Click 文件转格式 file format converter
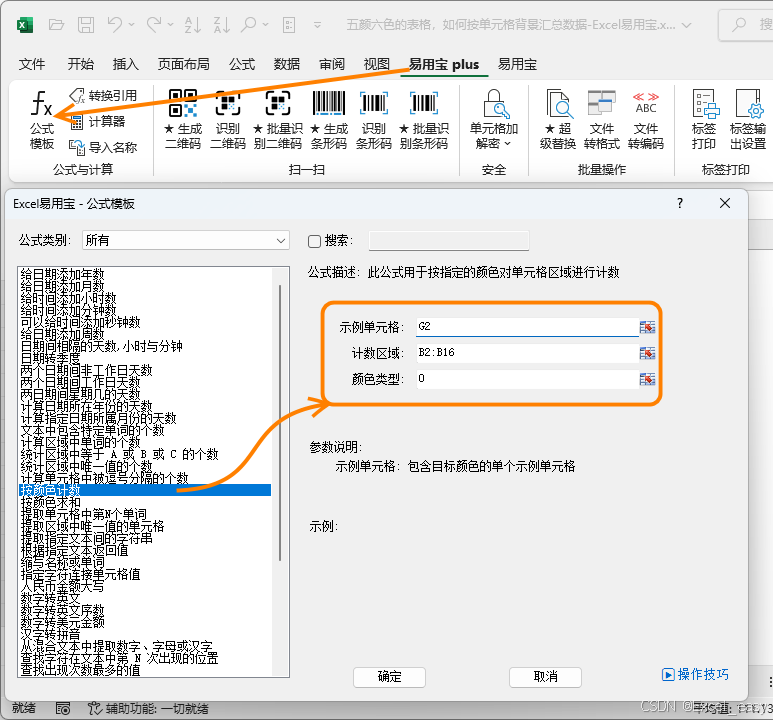This screenshot has height=720, width=773. click(601, 120)
